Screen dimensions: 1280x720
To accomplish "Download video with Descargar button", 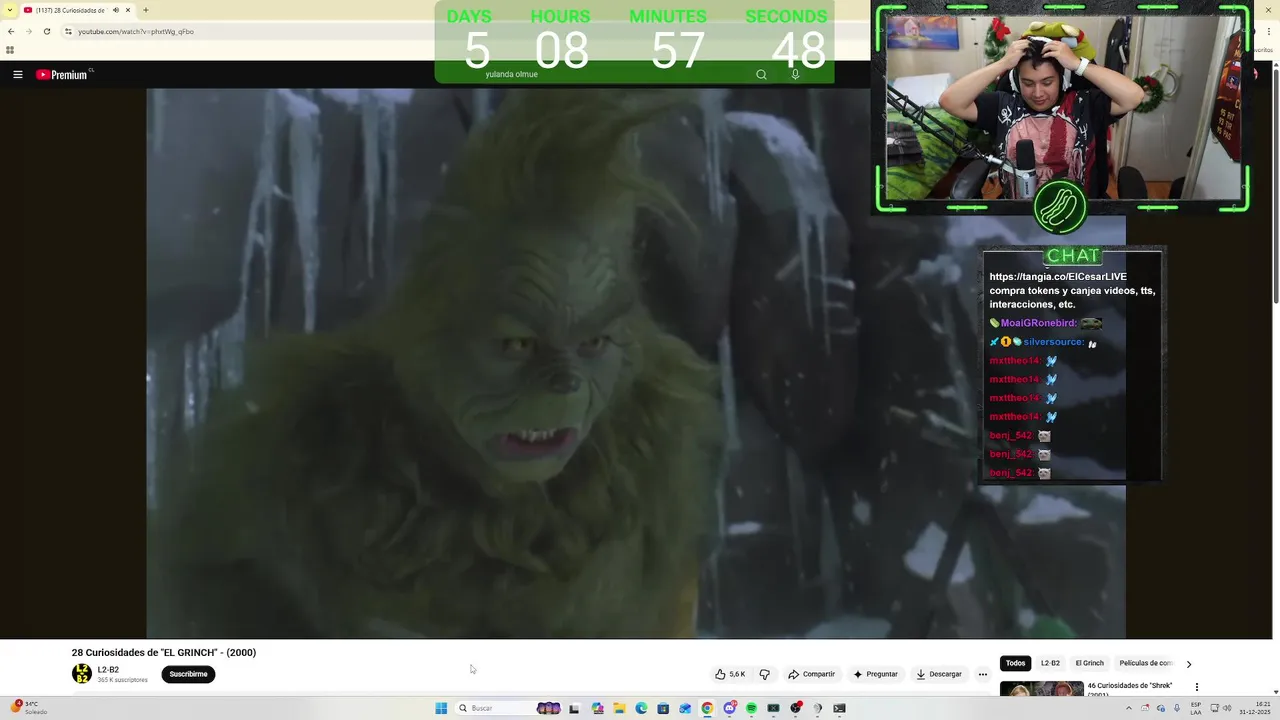I will coord(939,674).
